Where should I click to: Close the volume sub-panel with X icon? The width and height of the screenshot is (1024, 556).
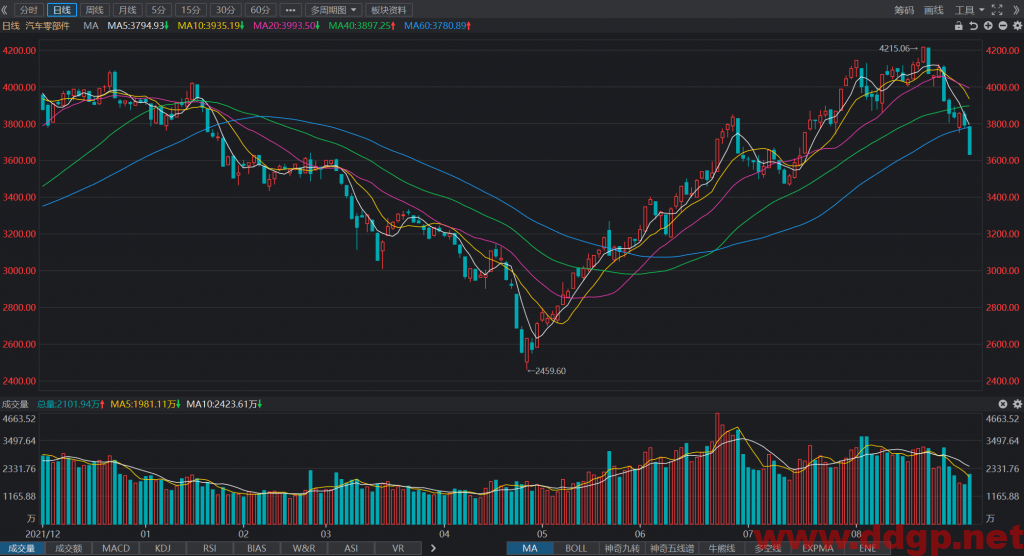(1002, 404)
